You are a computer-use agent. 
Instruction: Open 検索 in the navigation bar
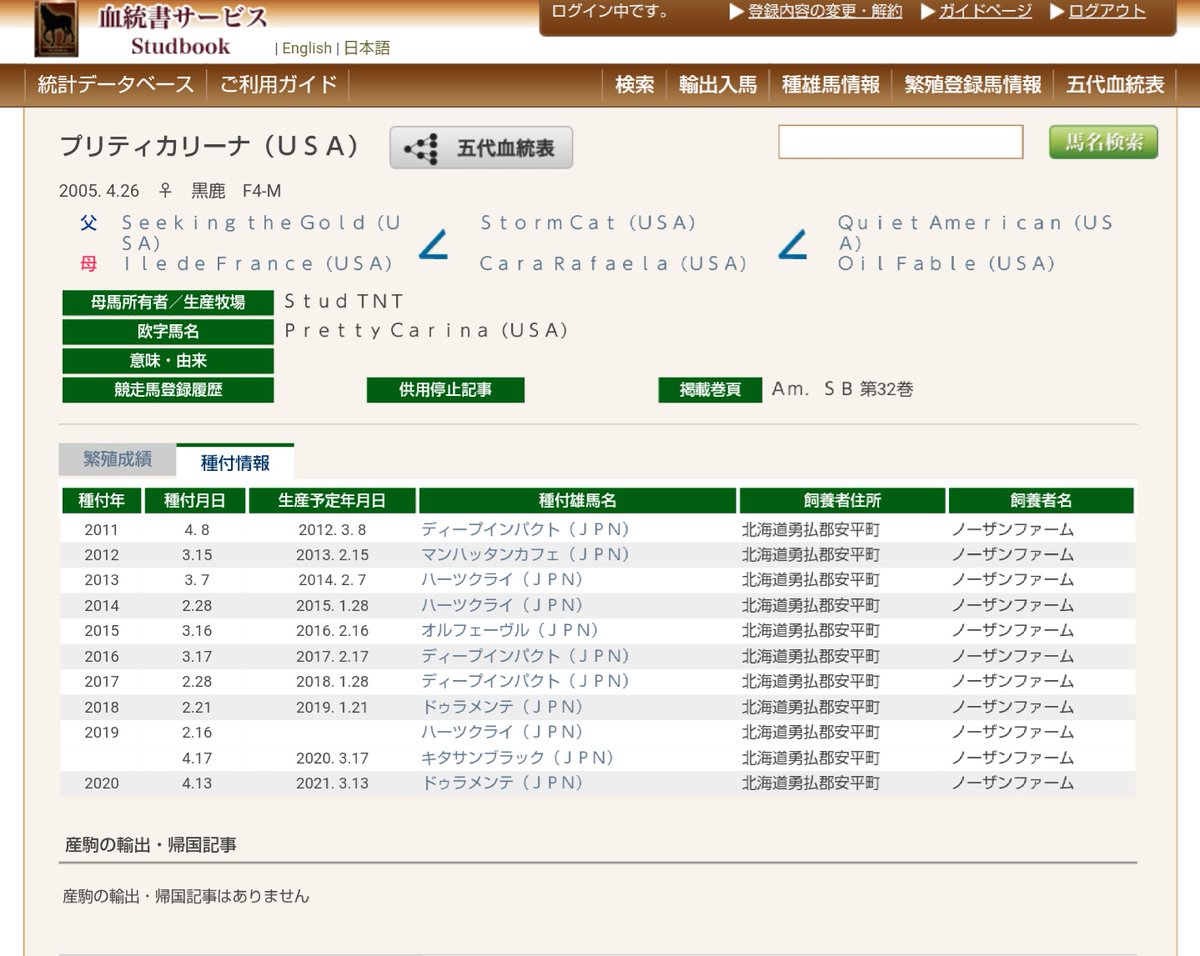tap(635, 85)
